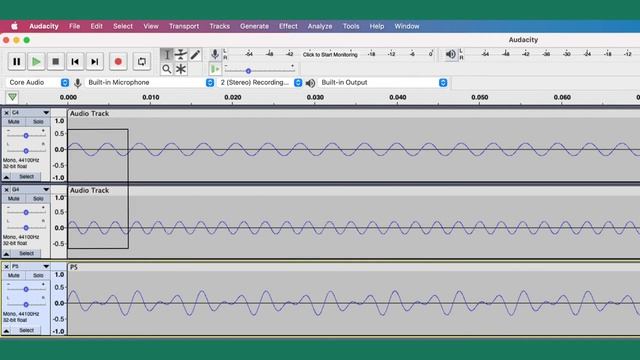This screenshot has height=360, width=640.
Task: Open the Transport menu
Action: click(184, 26)
